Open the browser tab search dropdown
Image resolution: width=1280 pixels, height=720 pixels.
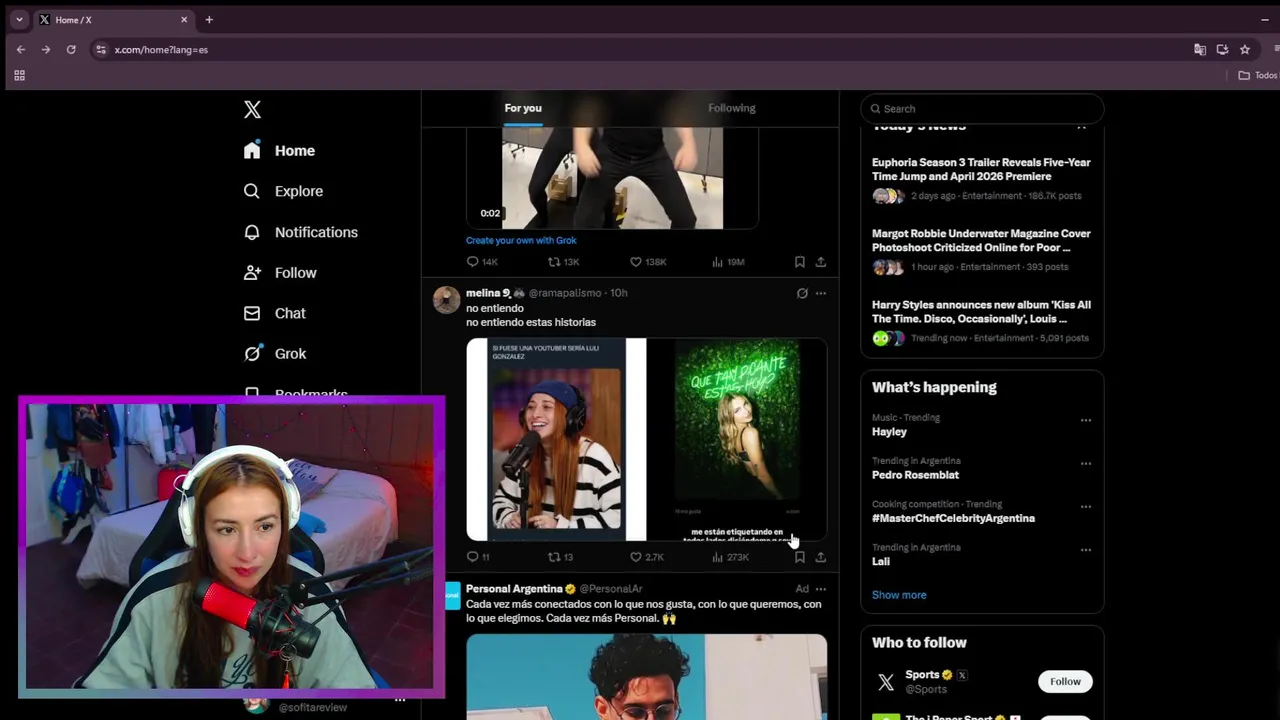18,19
